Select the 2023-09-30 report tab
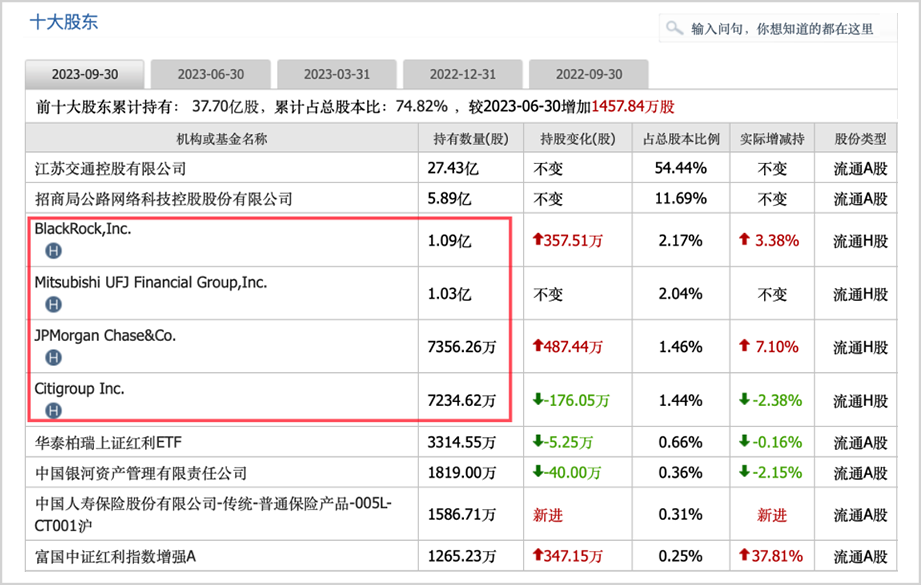Viewport: 921px width, 585px height. [x=85, y=74]
